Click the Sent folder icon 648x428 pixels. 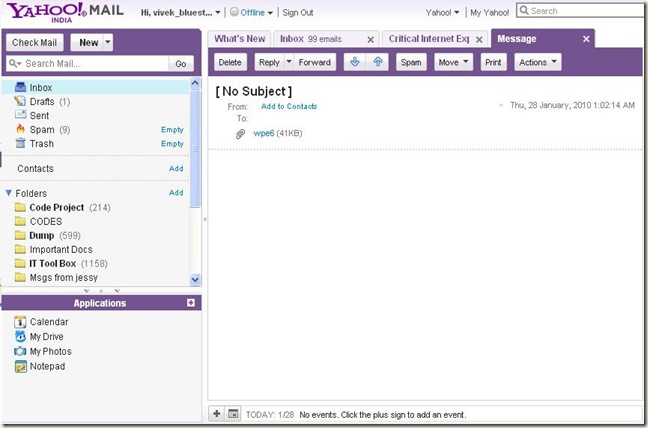[20, 115]
